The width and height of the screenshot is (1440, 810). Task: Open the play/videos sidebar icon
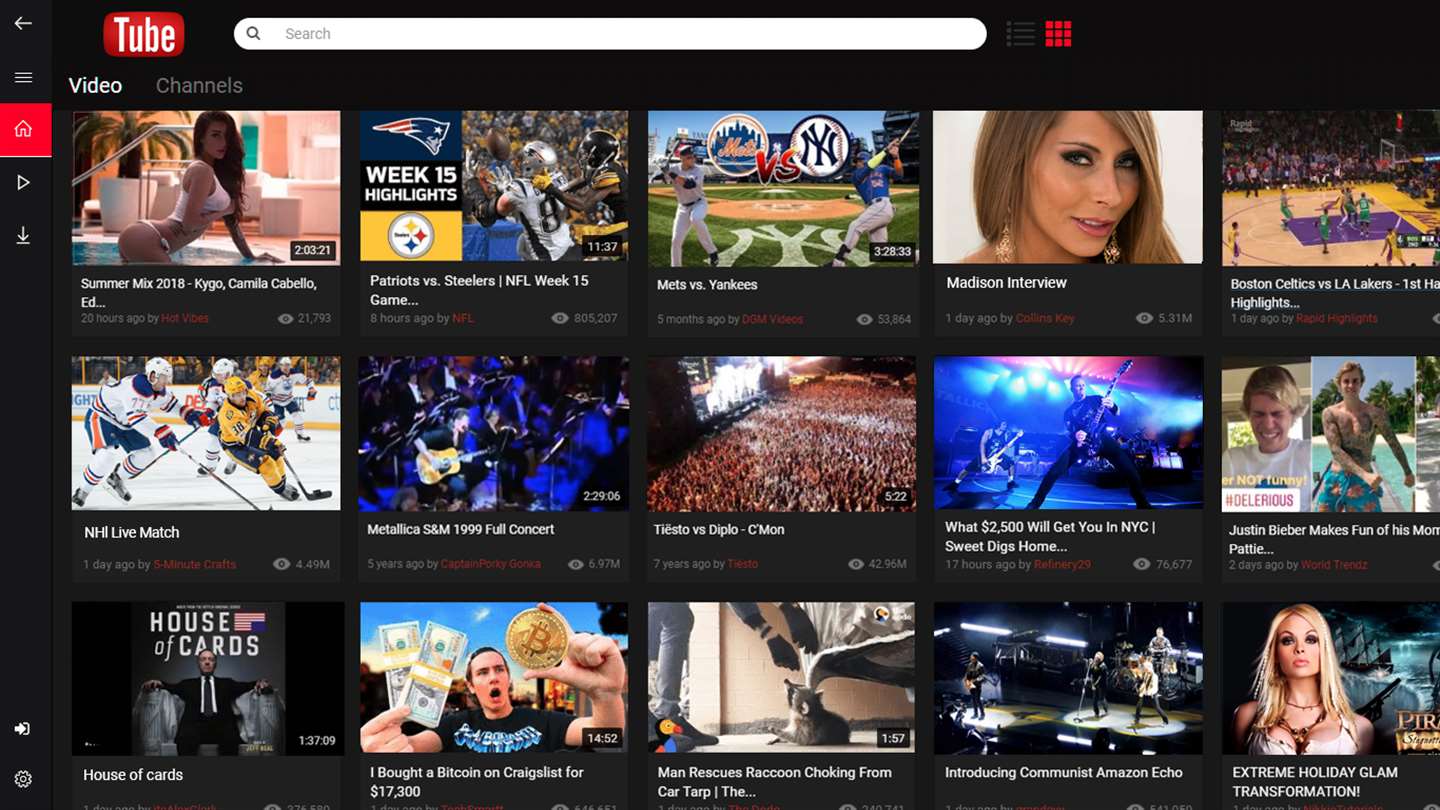(23, 182)
